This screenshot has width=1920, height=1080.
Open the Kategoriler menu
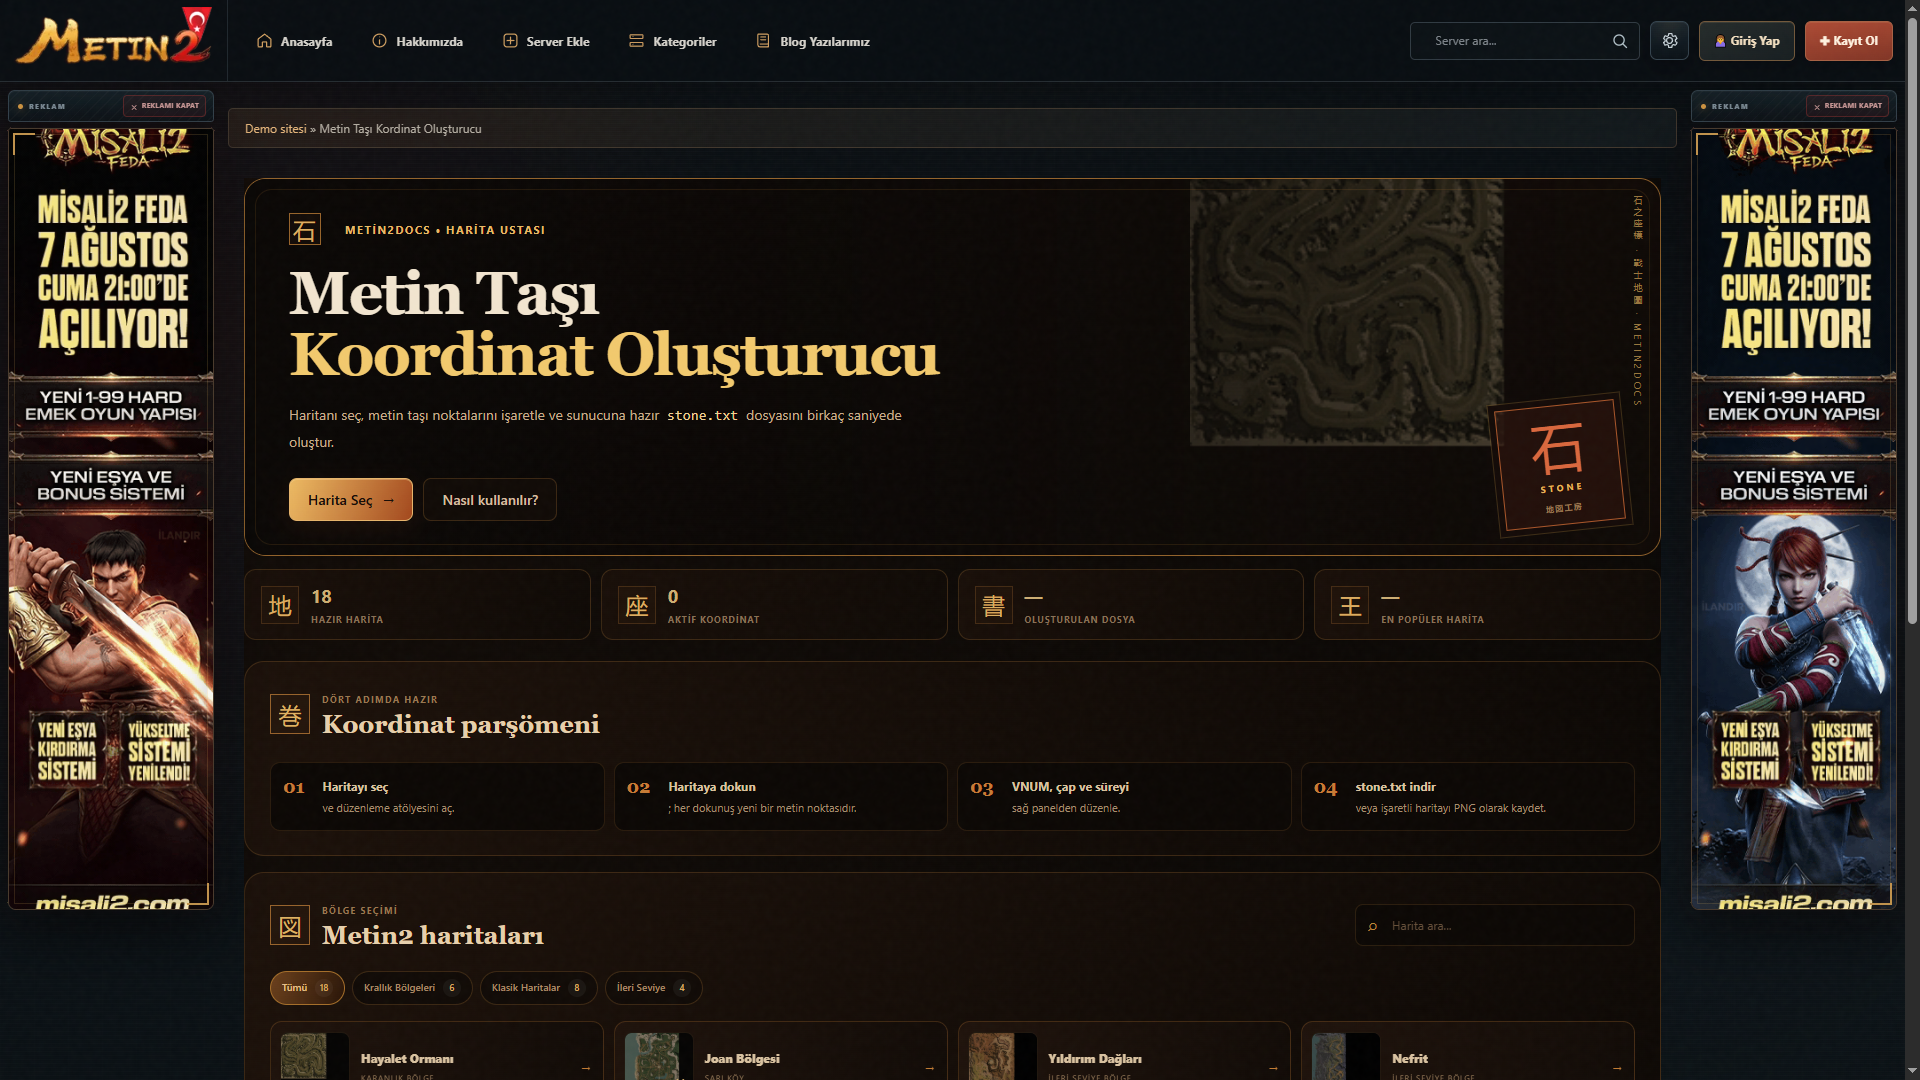pyautogui.click(x=672, y=41)
